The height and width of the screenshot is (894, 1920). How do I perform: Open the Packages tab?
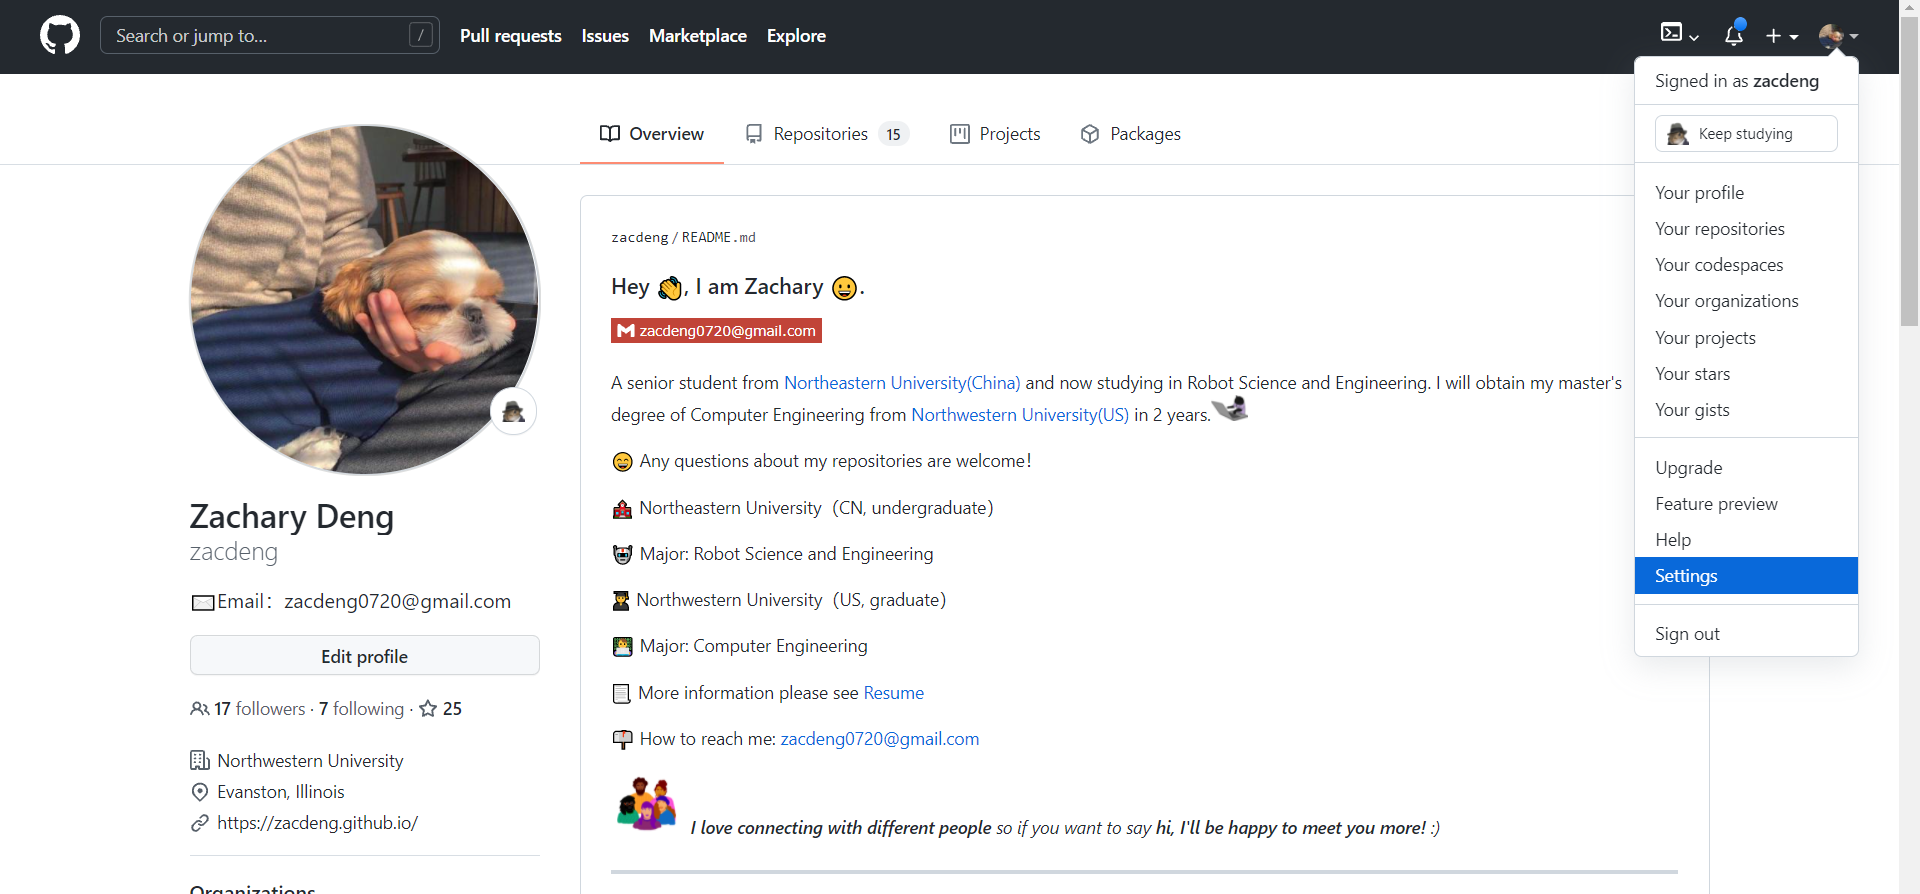pyautogui.click(x=1131, y=134)
